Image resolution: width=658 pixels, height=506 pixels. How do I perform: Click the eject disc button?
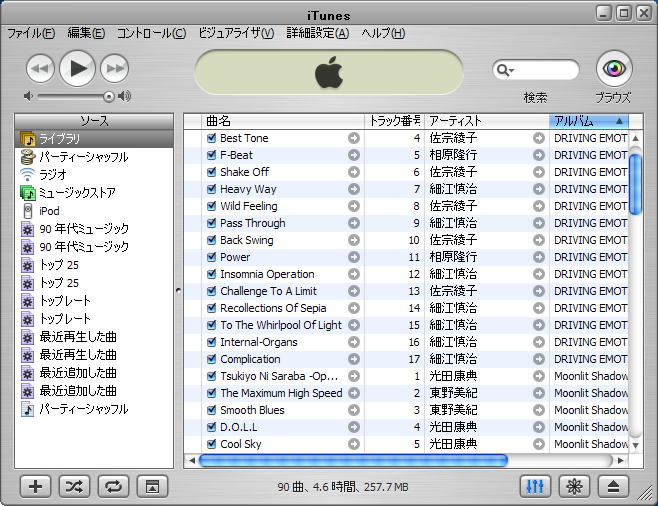pyautogui.click(x=613, y=487)
